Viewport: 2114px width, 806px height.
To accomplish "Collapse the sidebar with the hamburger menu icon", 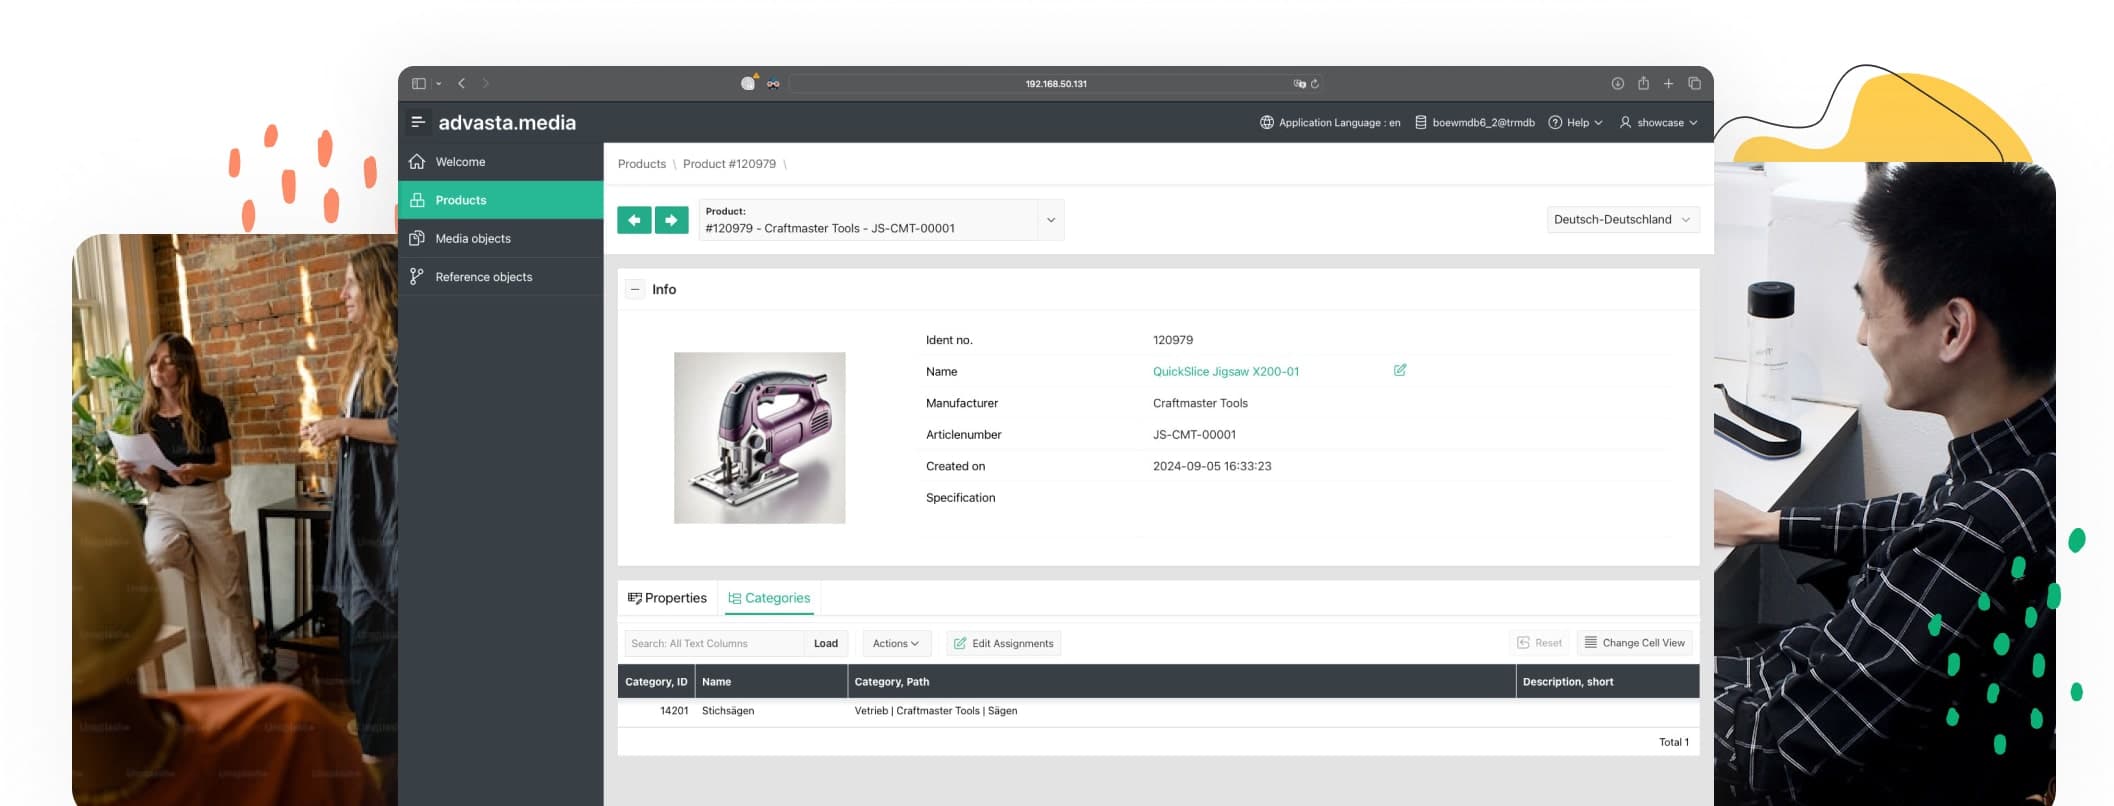I will 418,122.
